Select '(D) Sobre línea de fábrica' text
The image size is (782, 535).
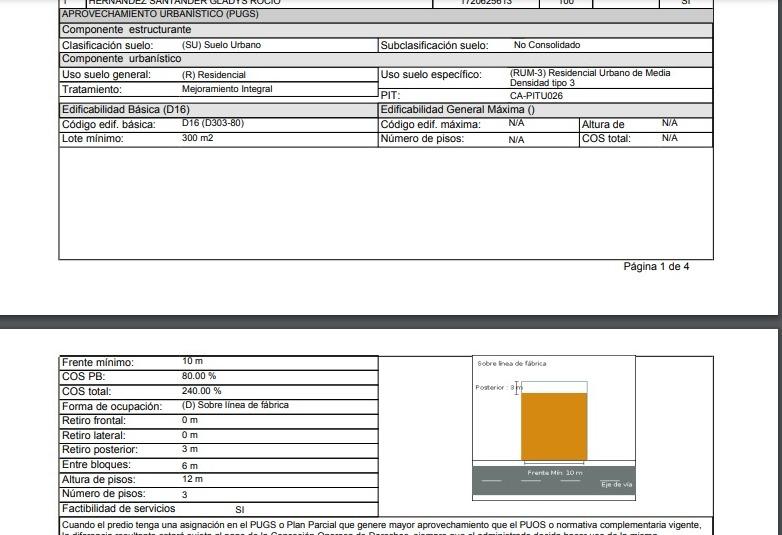[x=235, y=405]
